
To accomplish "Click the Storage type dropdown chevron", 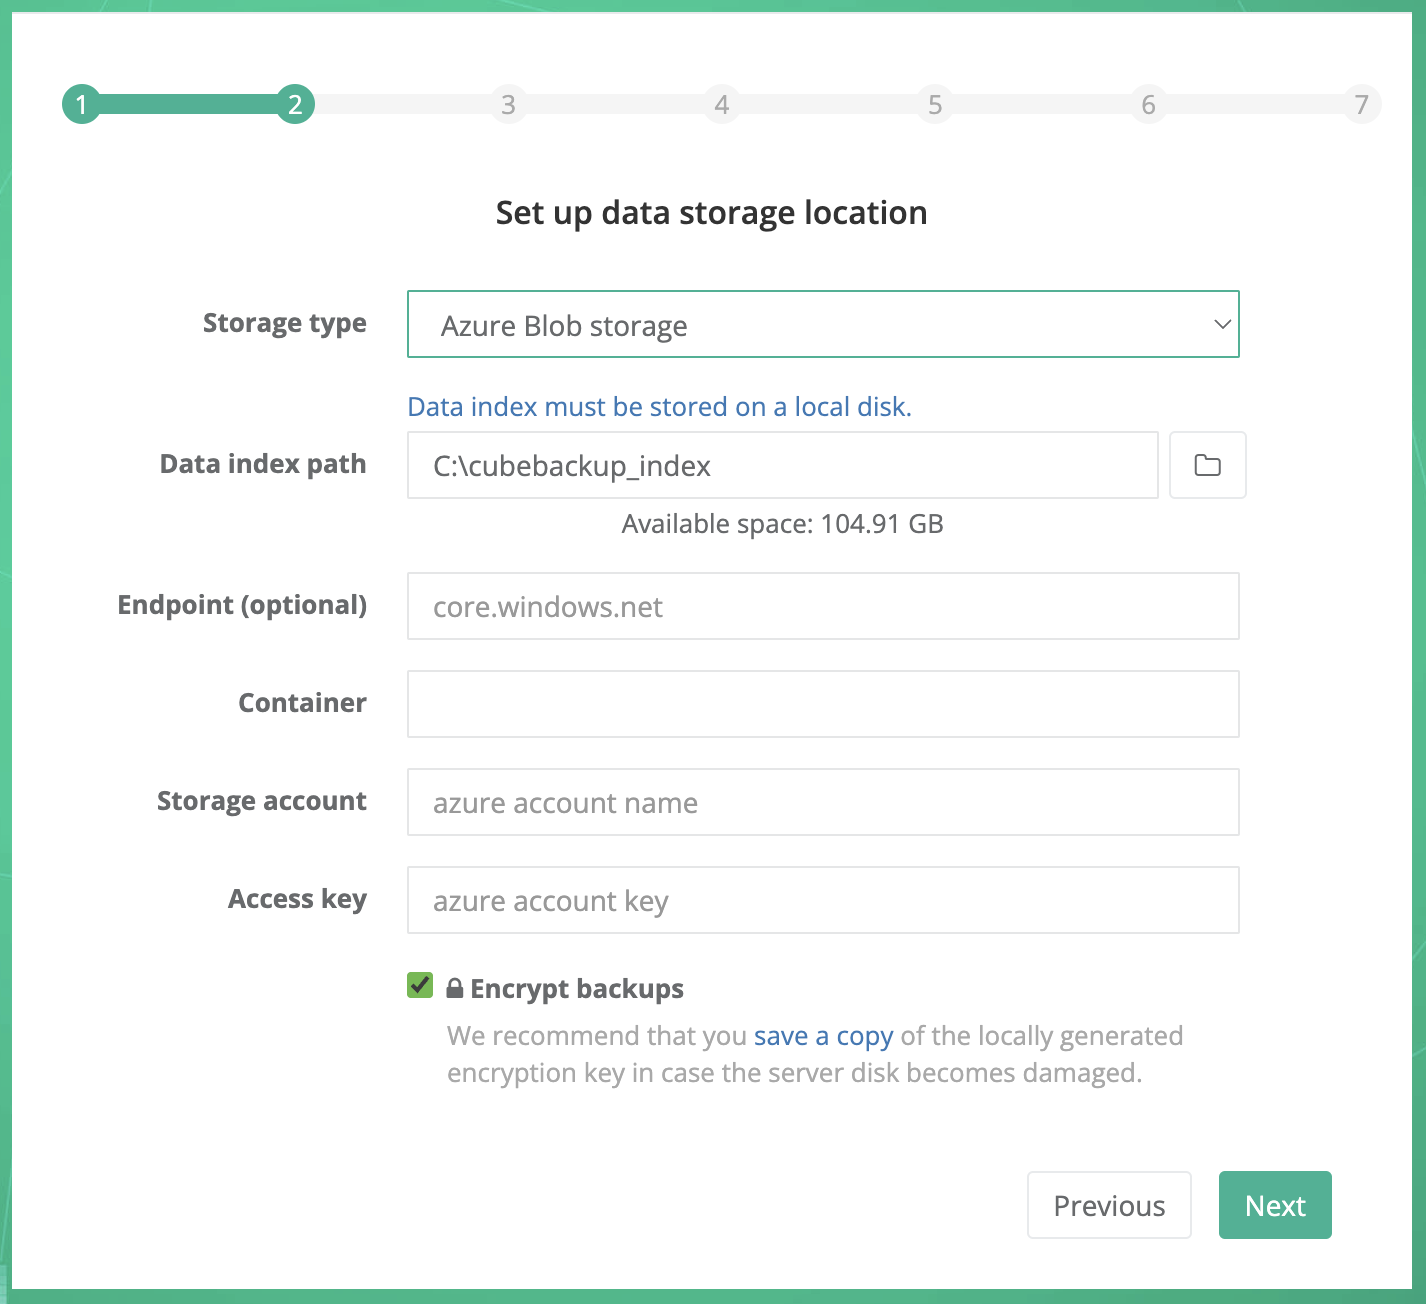I will [1221, 324].
